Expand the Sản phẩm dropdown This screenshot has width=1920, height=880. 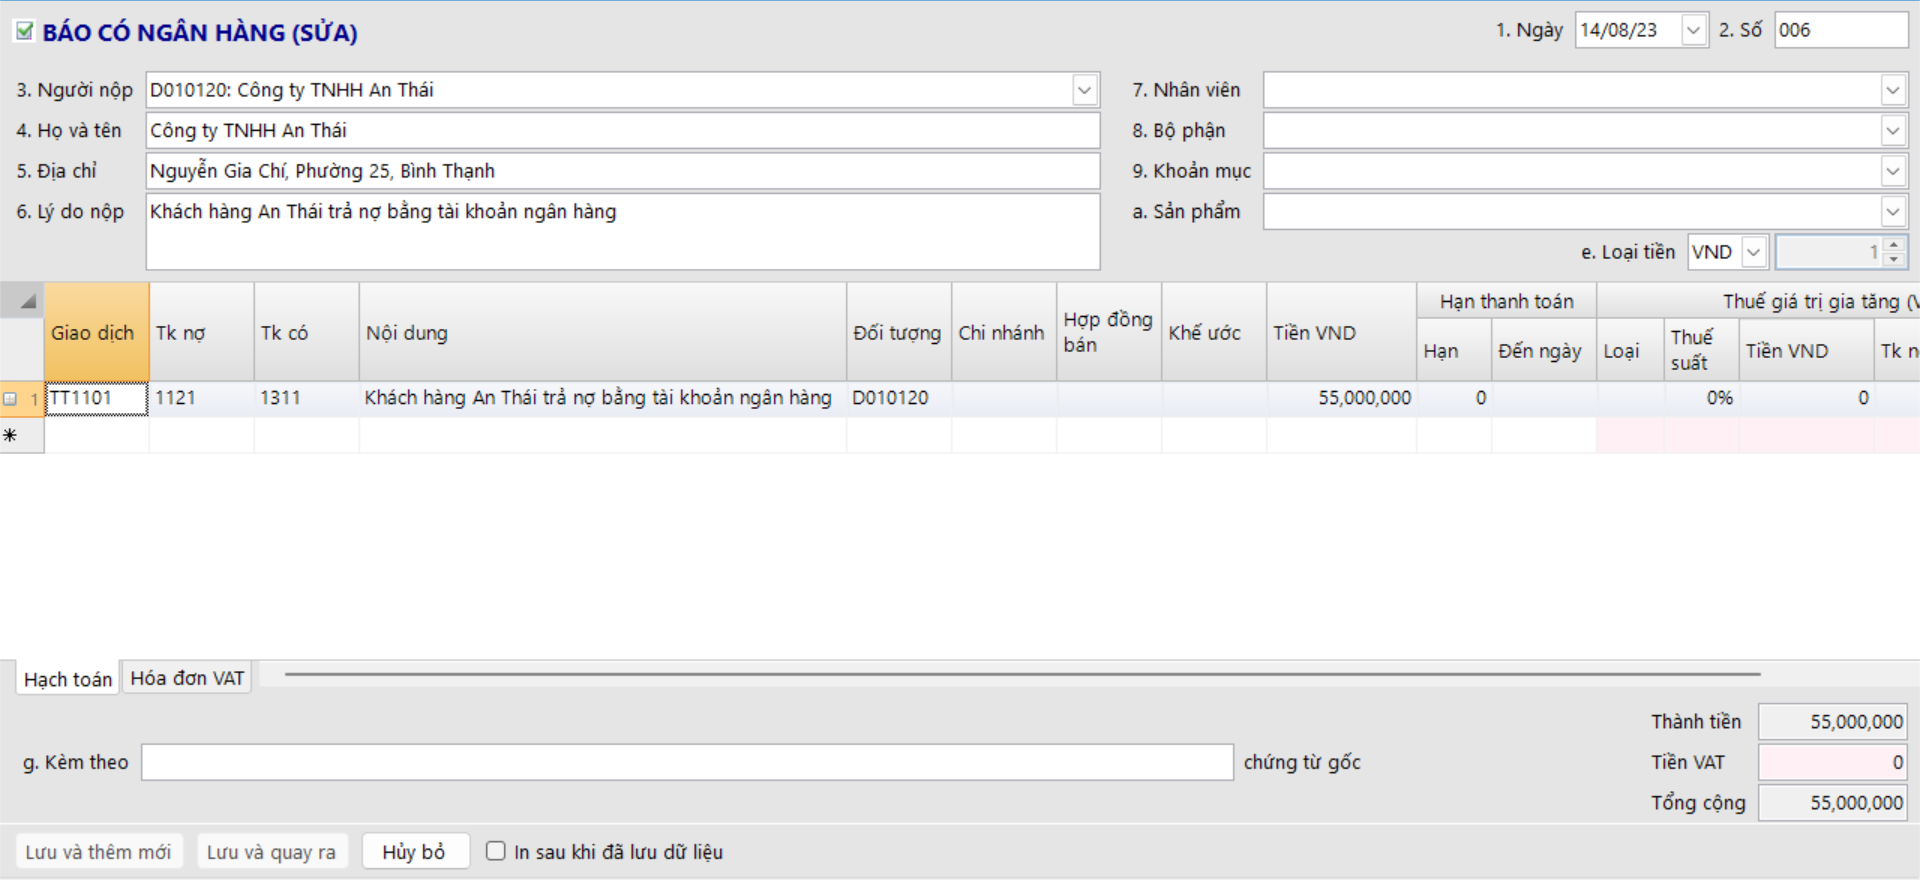[x=1892, y=212]
